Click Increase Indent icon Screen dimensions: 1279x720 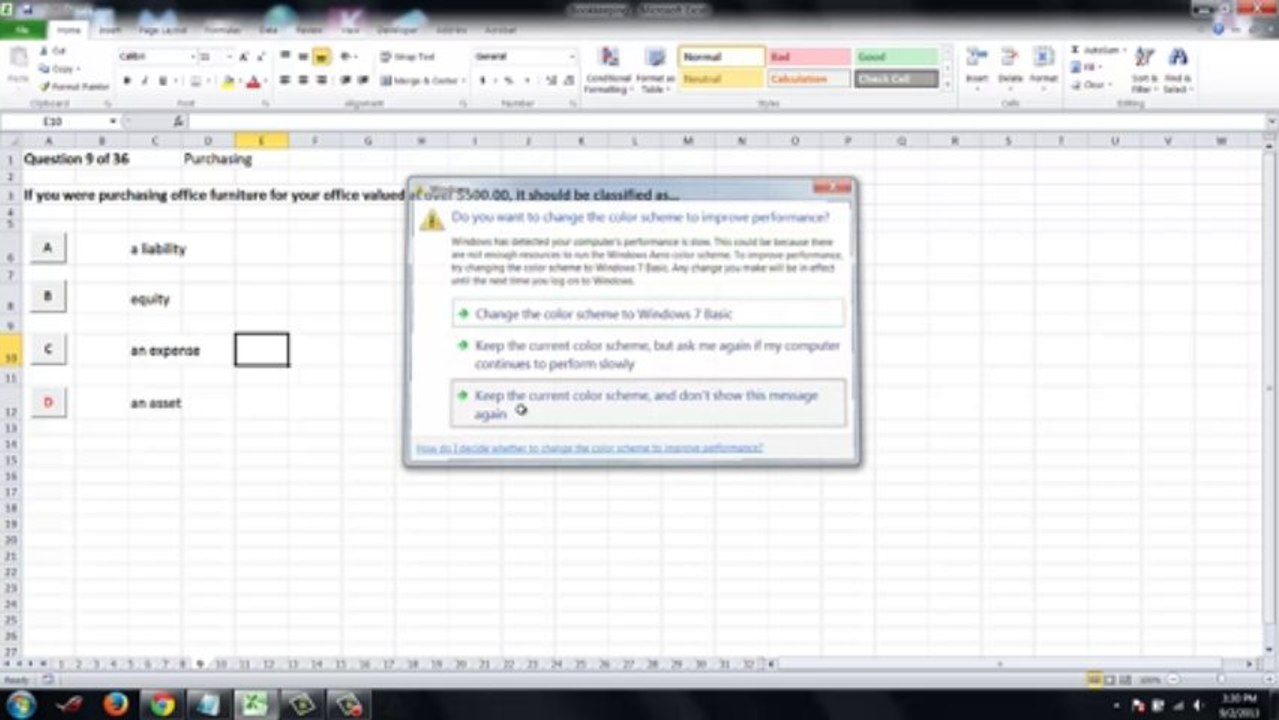363,80
